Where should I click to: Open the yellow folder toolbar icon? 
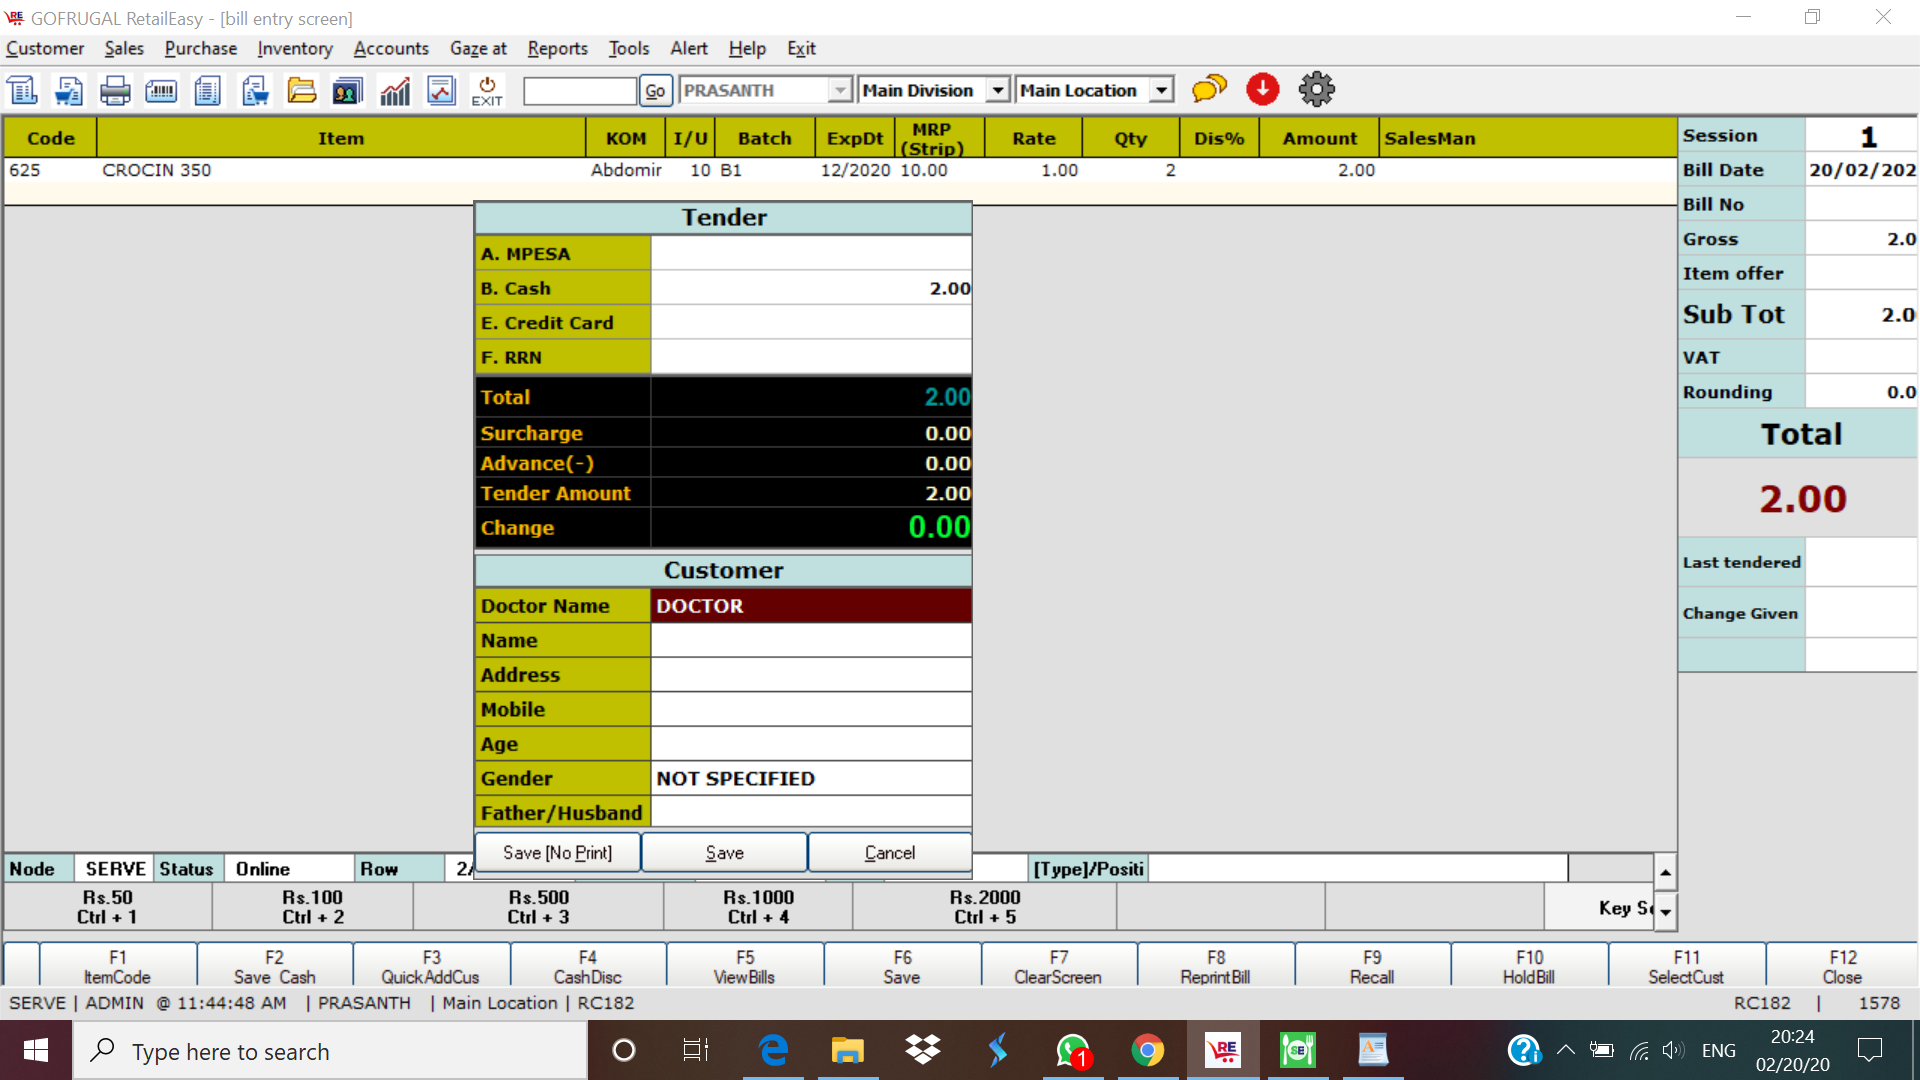(x=301, y=91)
